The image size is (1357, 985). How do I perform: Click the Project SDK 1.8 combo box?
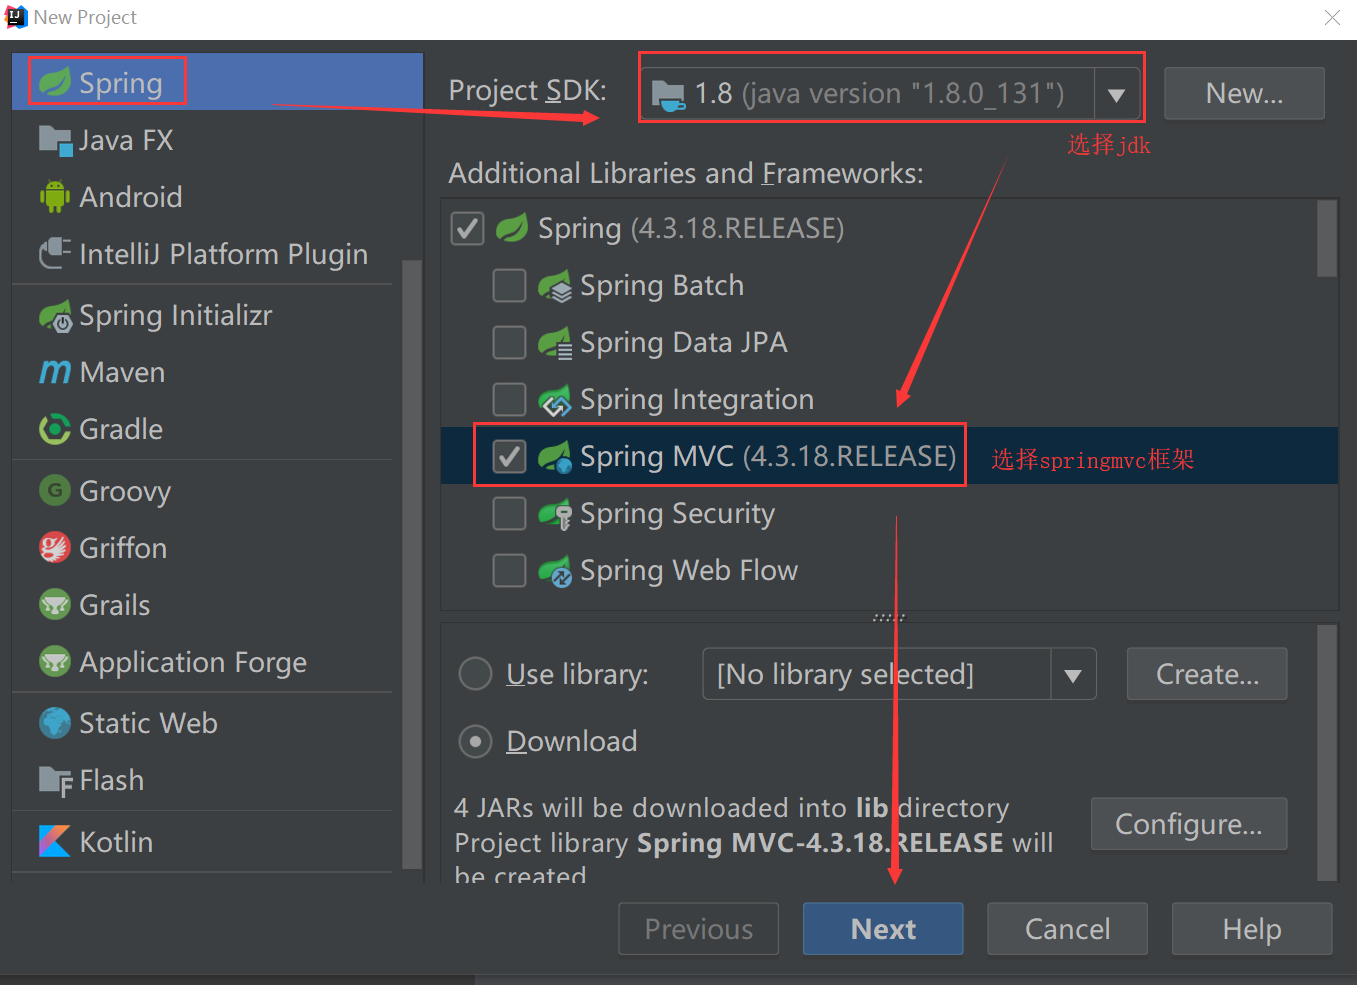[890, 94]
